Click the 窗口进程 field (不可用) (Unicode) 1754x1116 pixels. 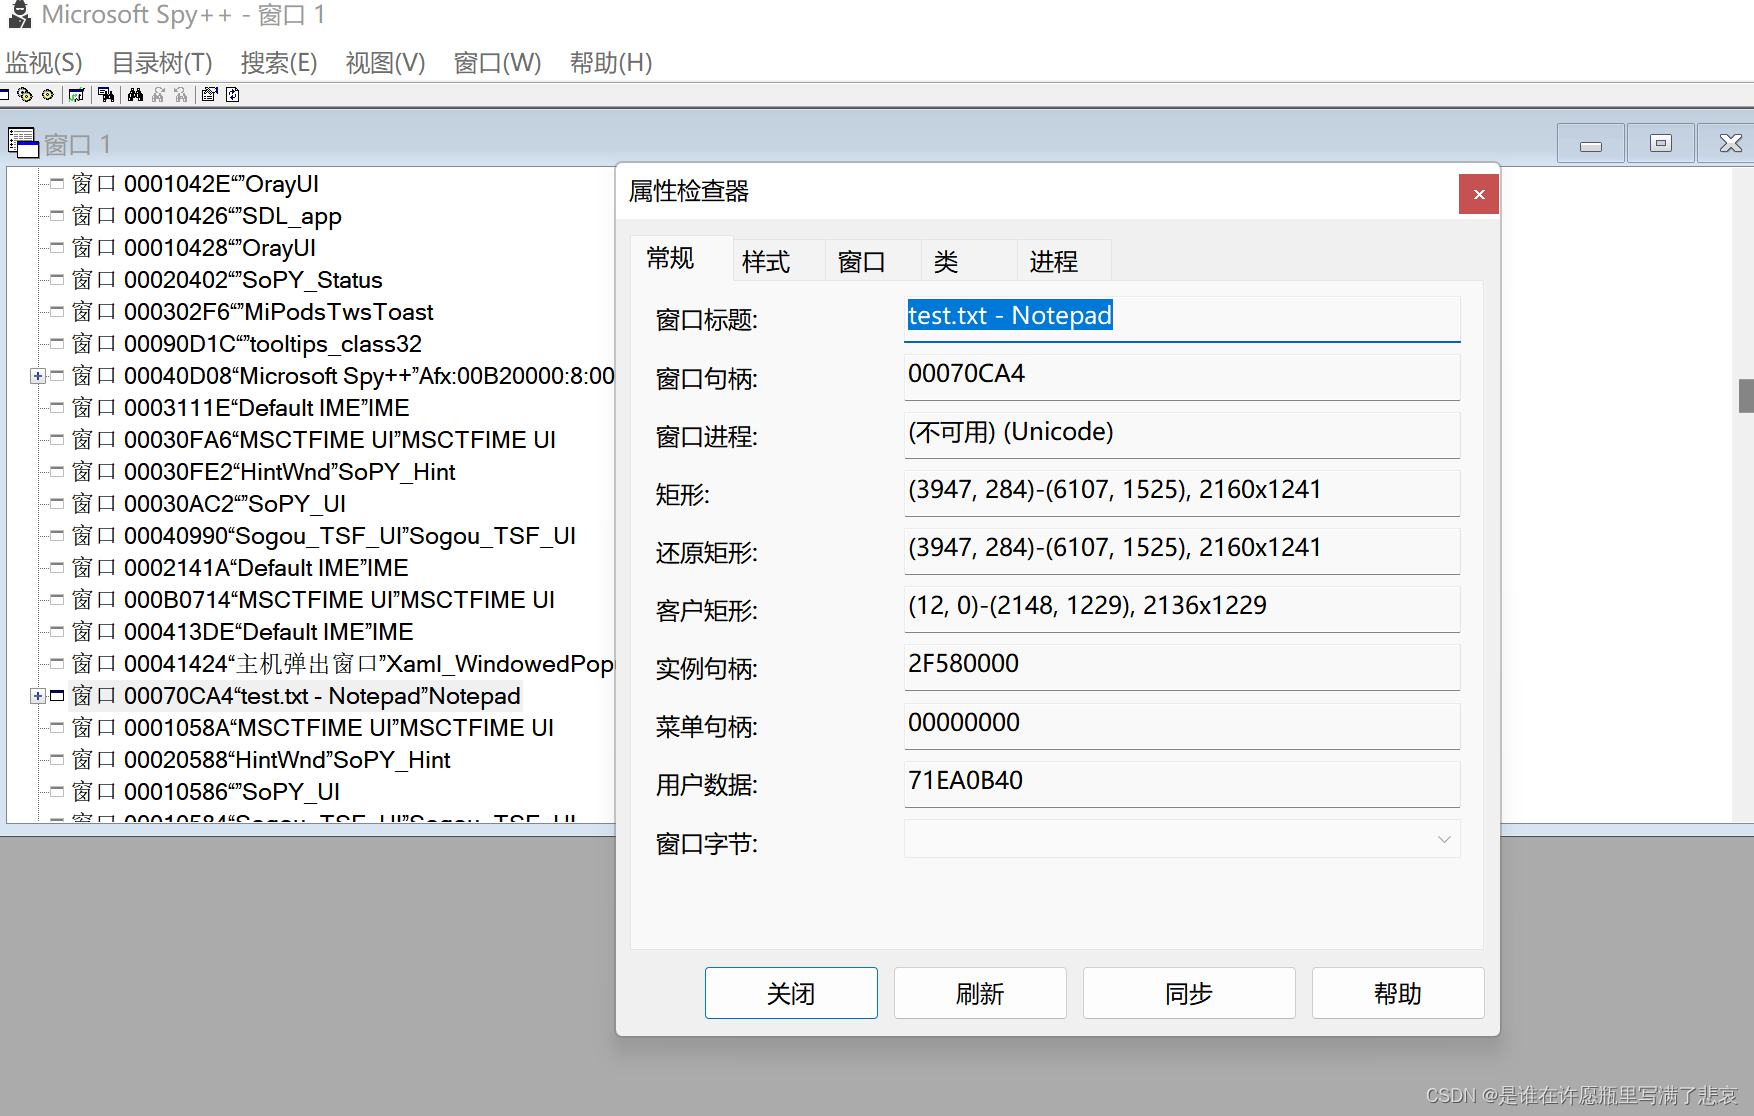tap(1182, 434)
